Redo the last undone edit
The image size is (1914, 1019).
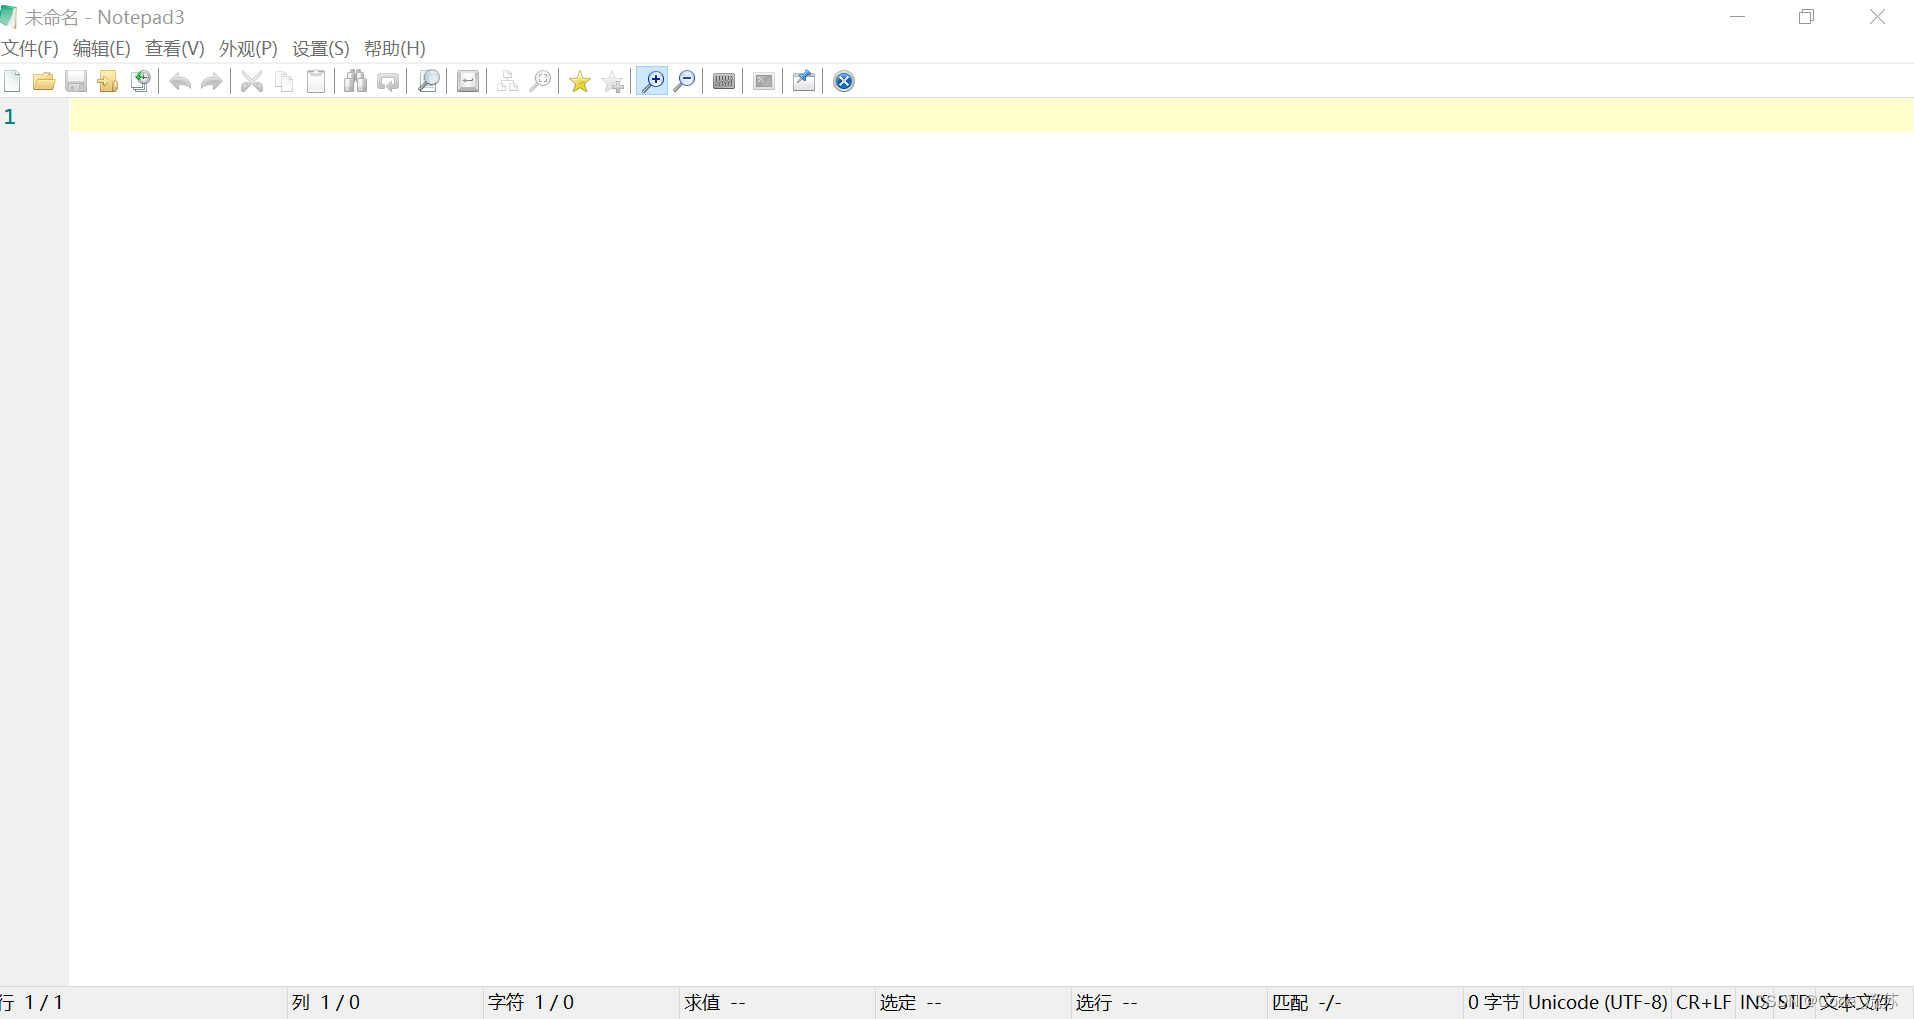click(212, 81)
